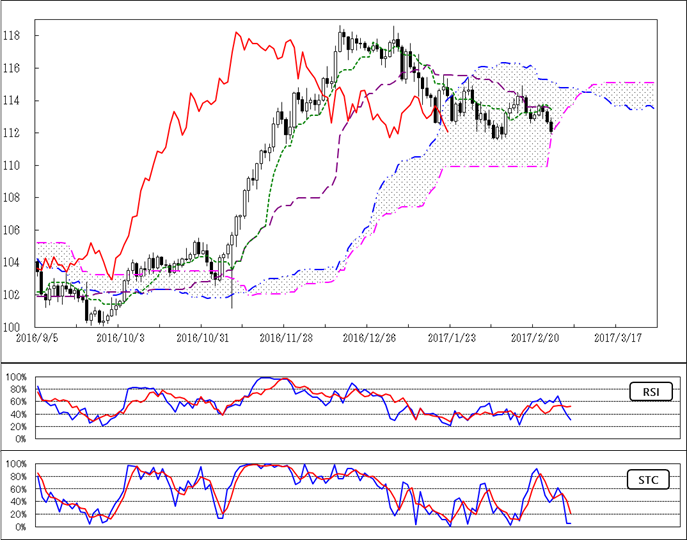Click the 118 price axis label
687x540 pixels.
pos(20,36)
